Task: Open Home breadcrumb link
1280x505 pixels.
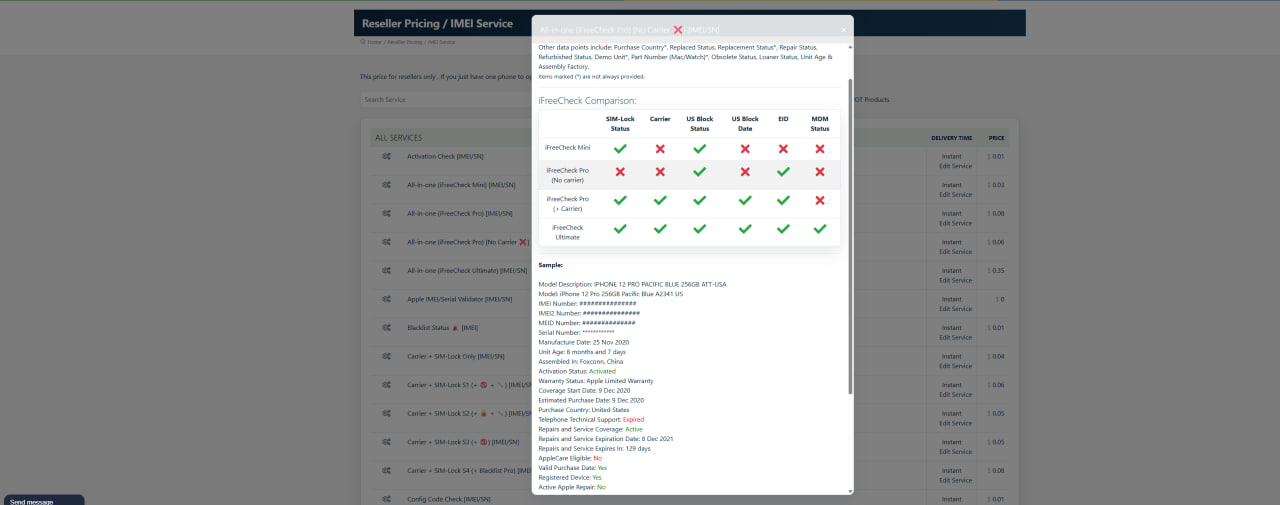Action: coord(375,42)
